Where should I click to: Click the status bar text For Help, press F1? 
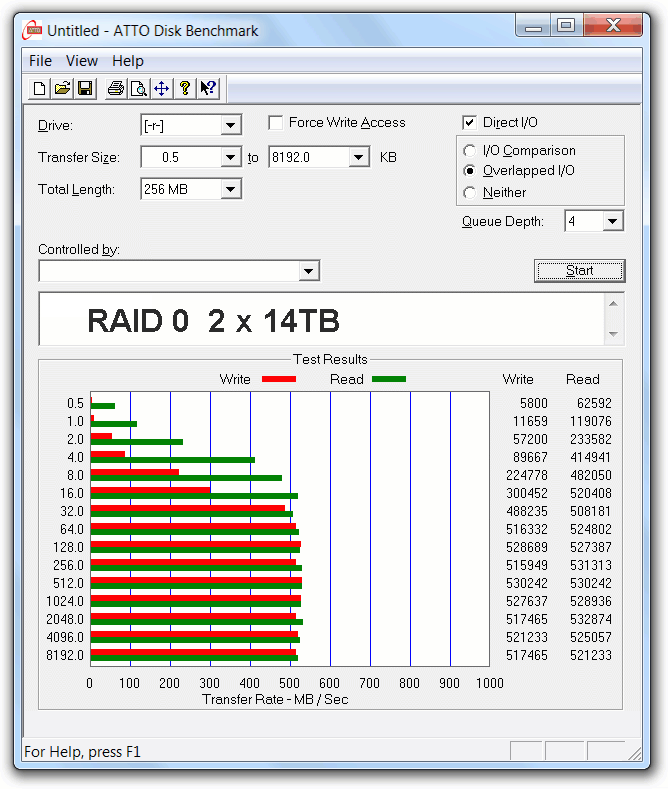82,752
